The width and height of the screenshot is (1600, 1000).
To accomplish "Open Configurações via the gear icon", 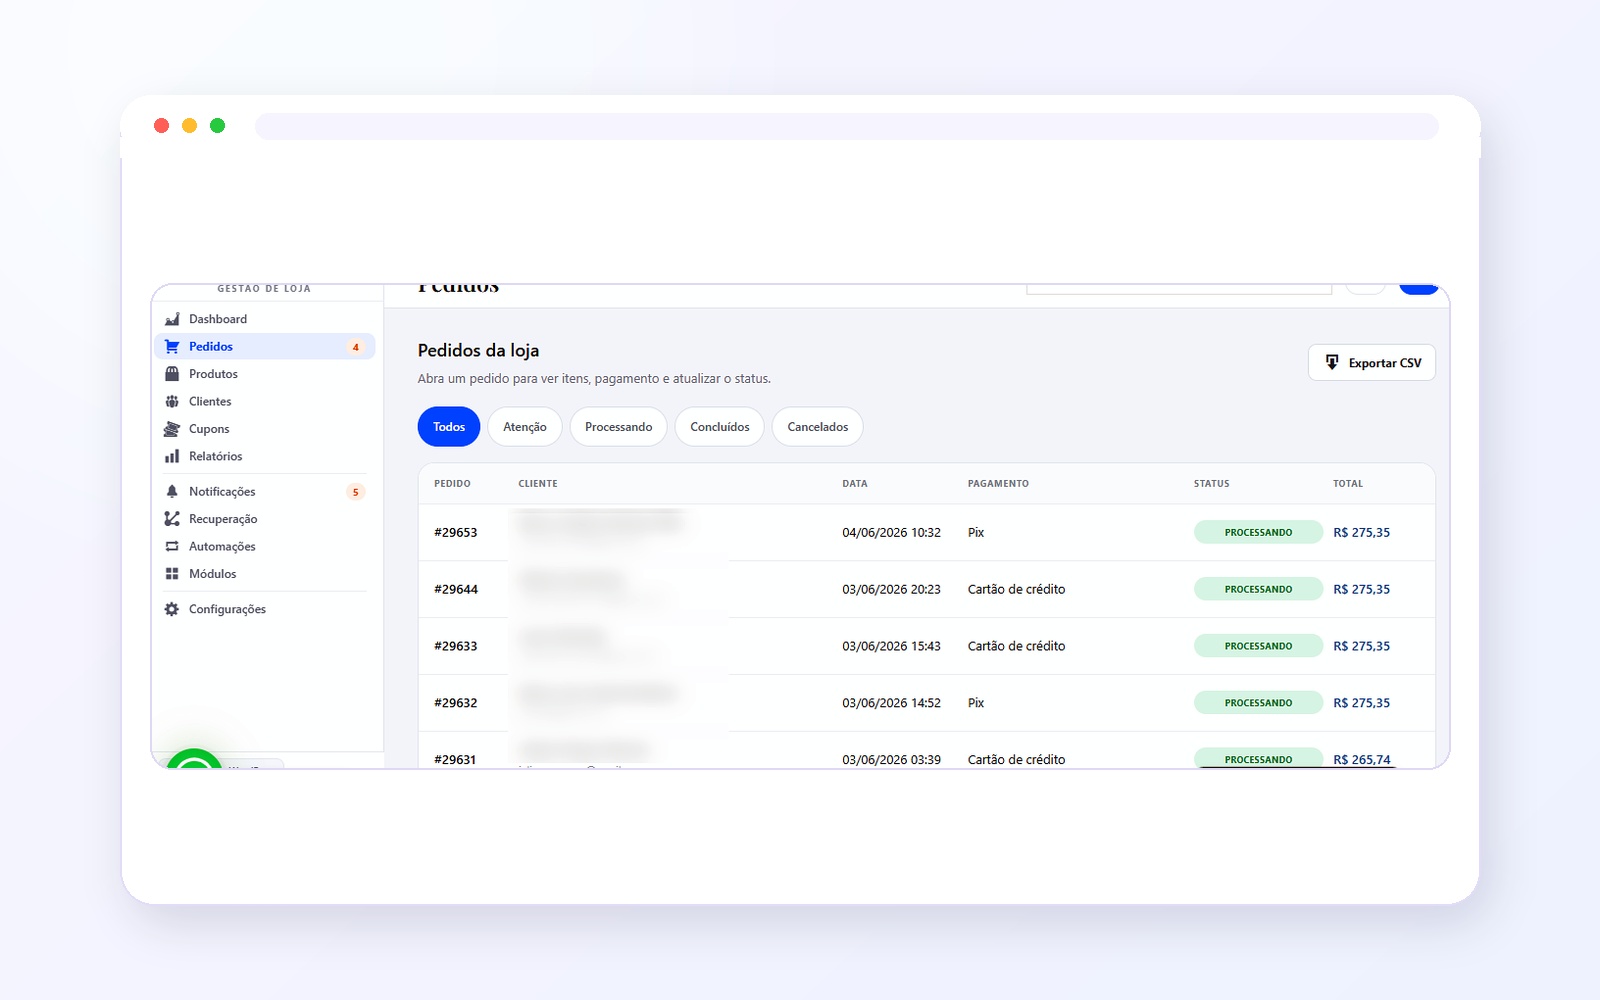I will [x=172, y=609].
